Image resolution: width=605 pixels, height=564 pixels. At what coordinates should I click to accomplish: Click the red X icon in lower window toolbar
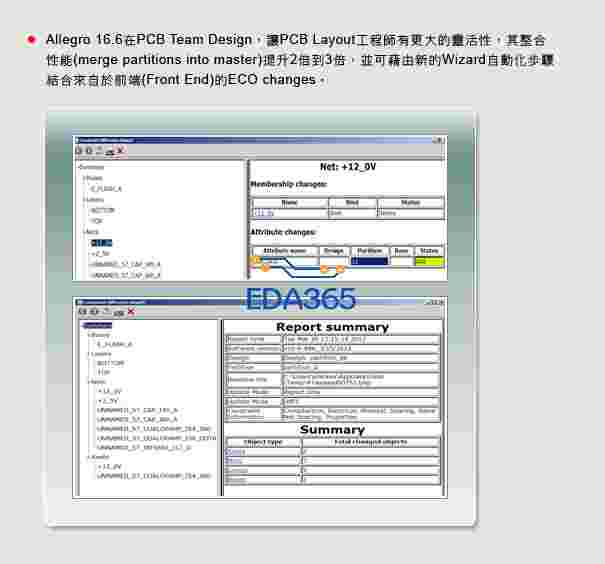(x=131, y=312)
